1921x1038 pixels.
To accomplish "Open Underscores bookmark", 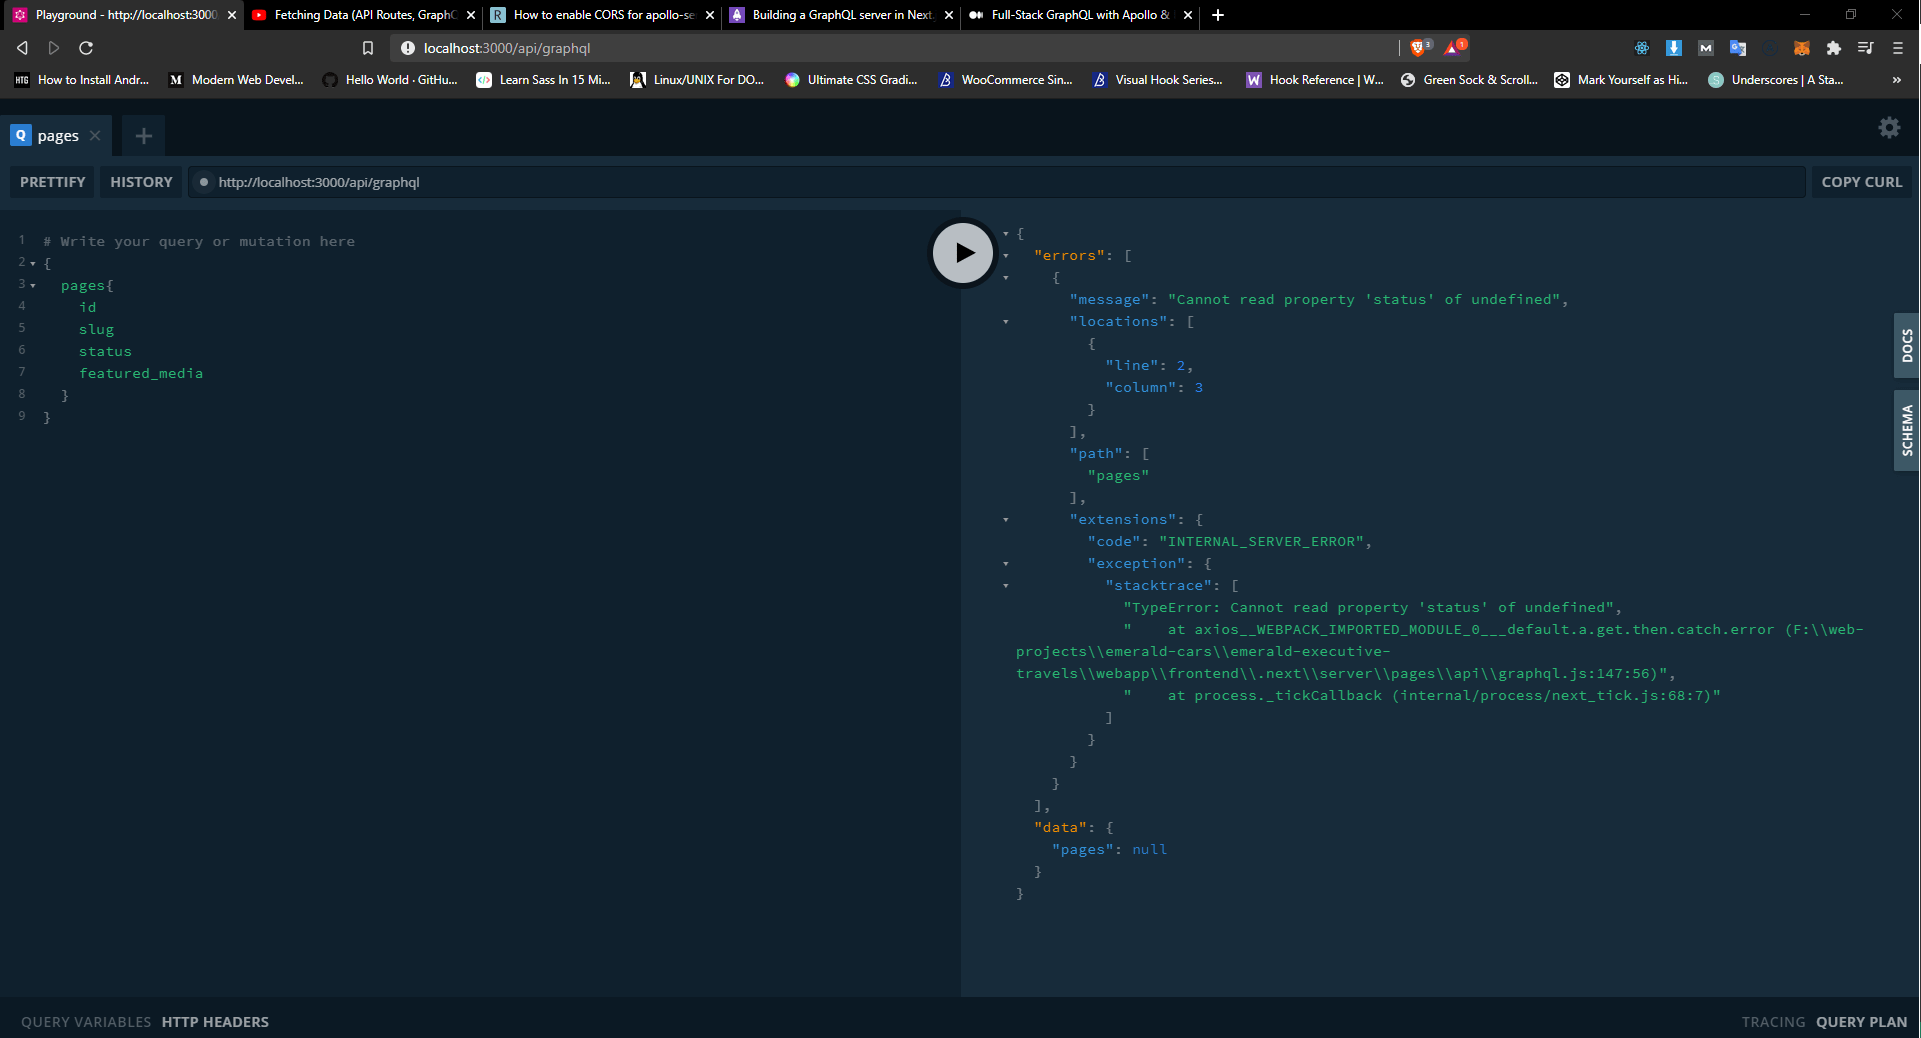I will click(x=1776, y=80).
